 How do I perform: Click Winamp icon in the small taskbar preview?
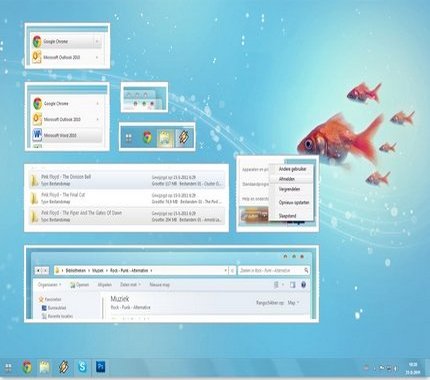click(x=183, y=137)
